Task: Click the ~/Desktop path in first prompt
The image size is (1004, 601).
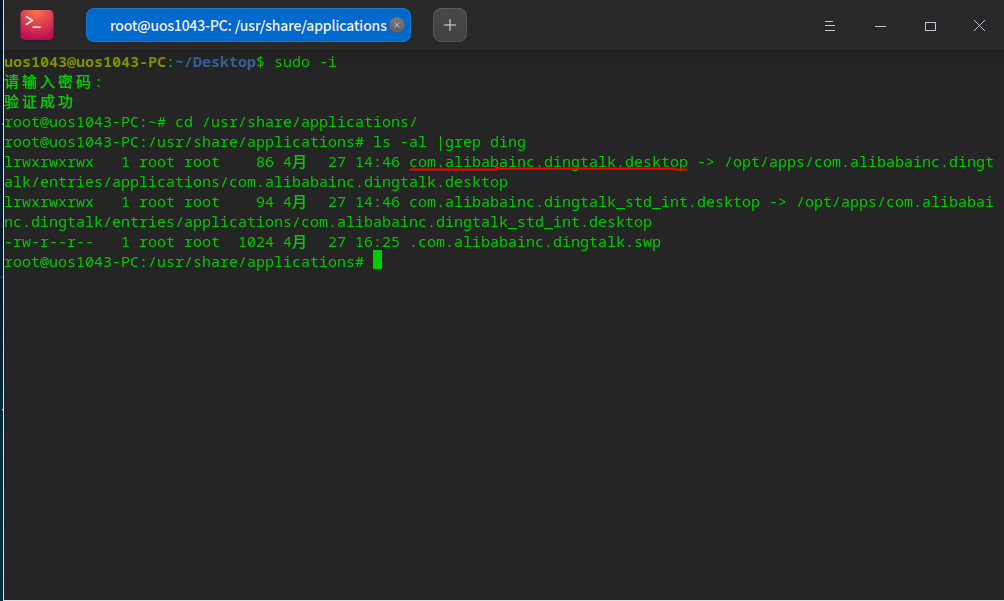Action: 215,62
